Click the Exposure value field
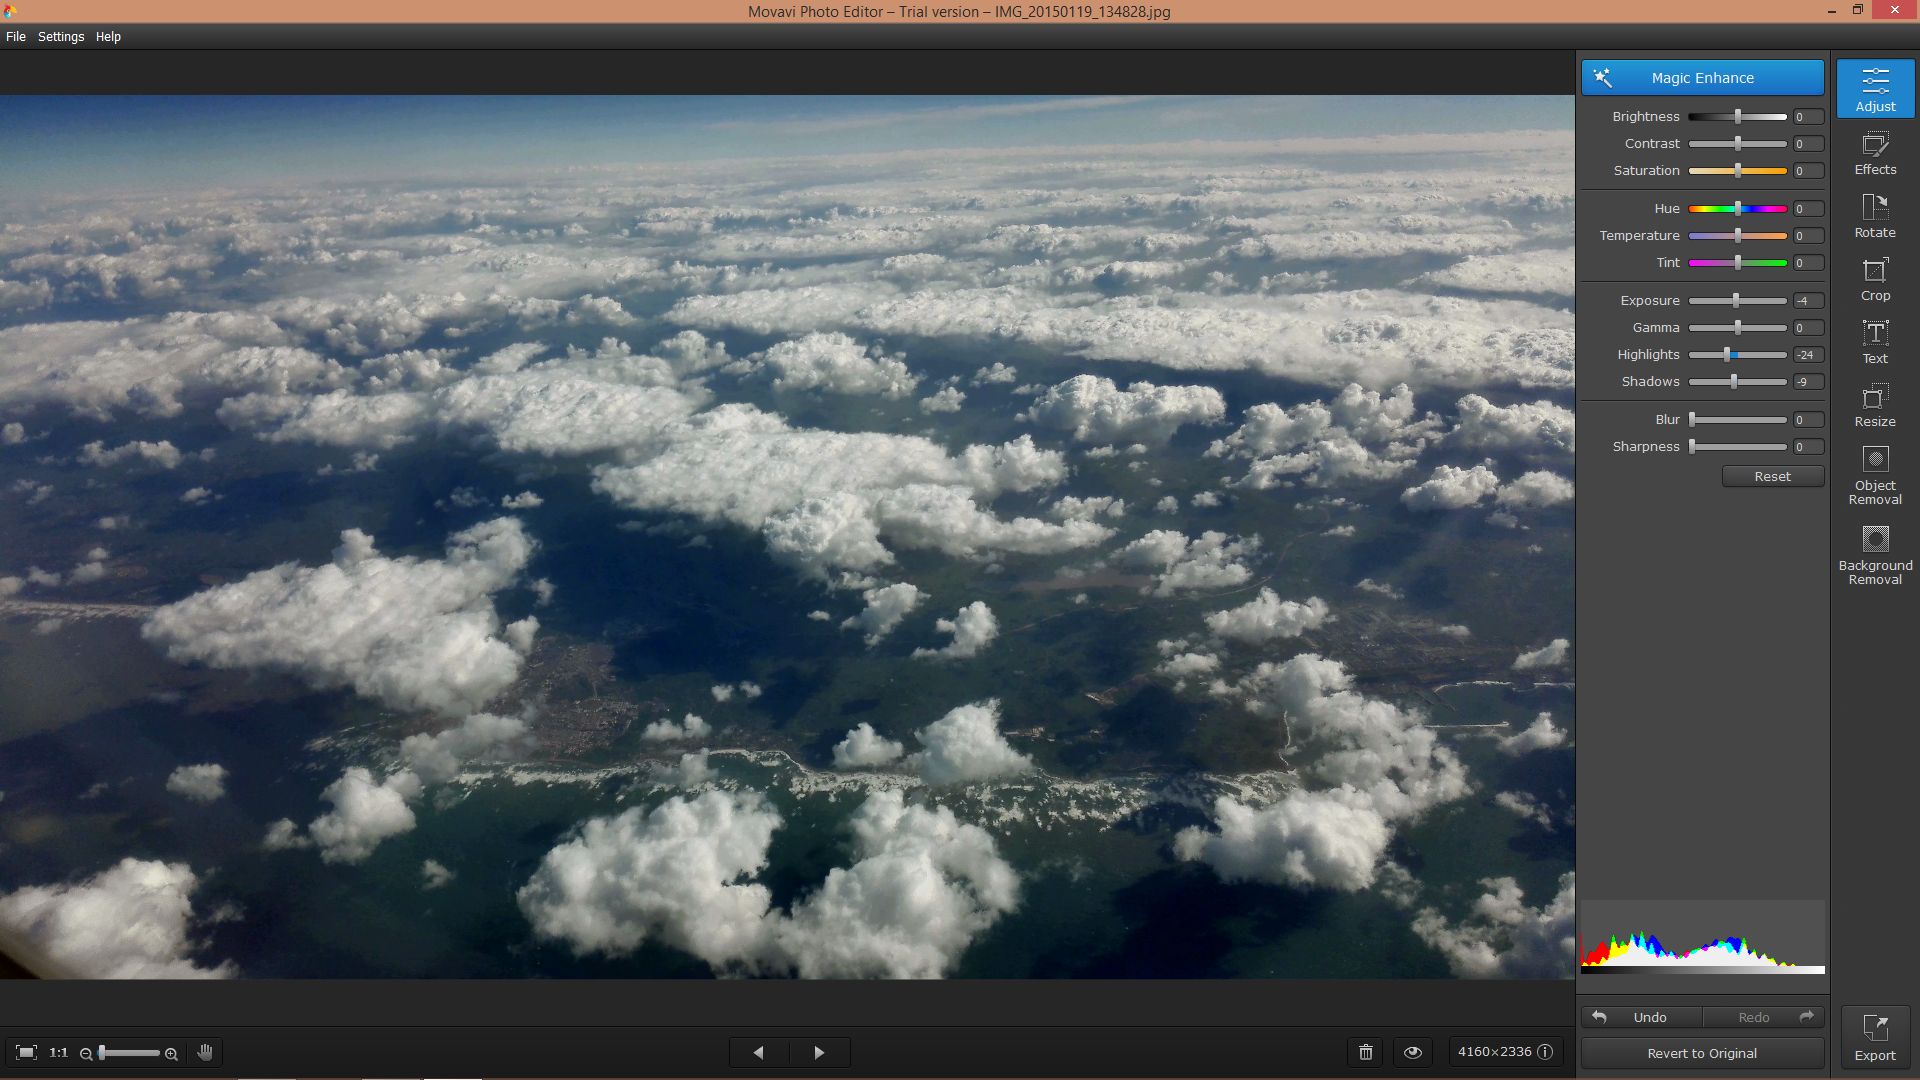Image resolution: width=1920 pixels, height=1080 pixels. (x=1808, y=300)
